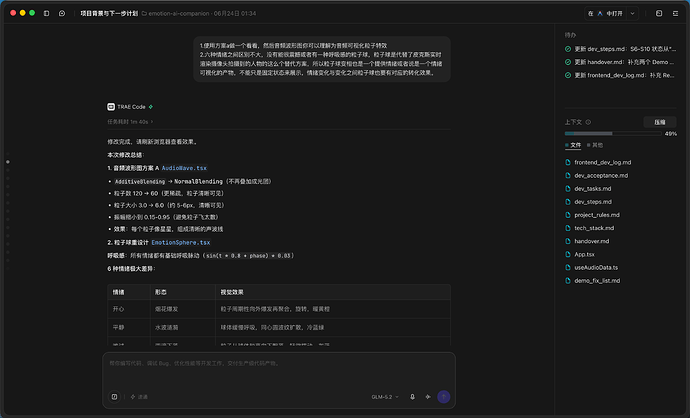This screenshot has height=418, width=690.
Task: Open the GLM-5.2 model dropdown
Action: (385, 397)
